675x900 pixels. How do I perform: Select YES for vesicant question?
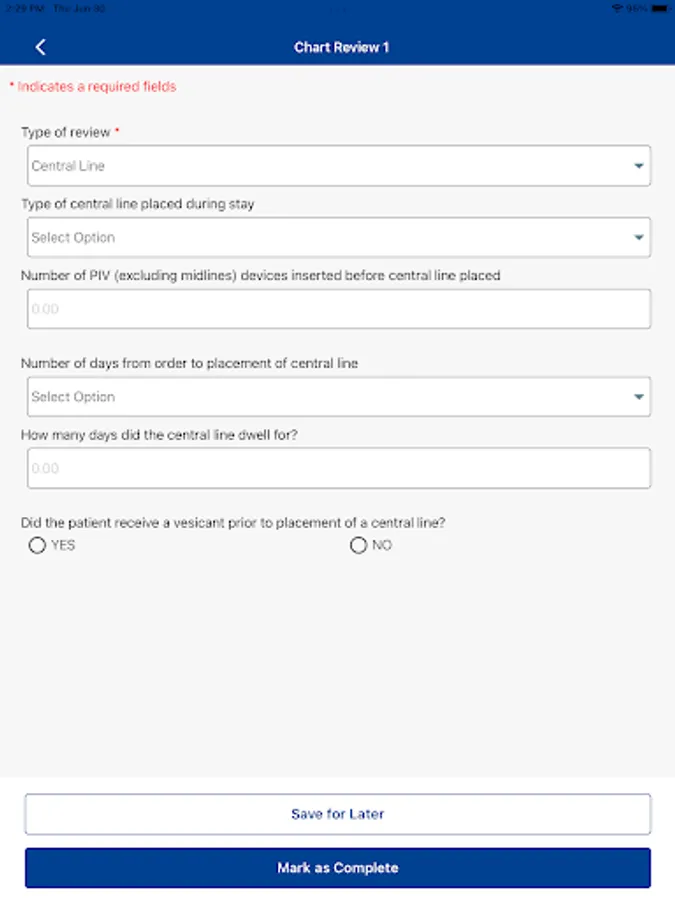click(x=38, y=545)
